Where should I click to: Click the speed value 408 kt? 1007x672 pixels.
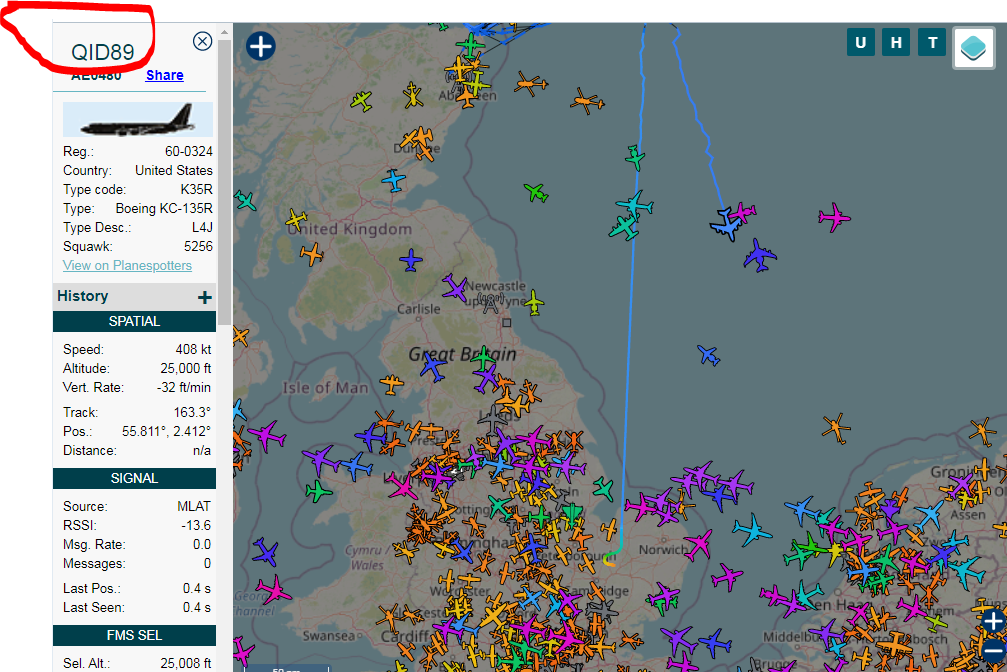click(193, 349)
